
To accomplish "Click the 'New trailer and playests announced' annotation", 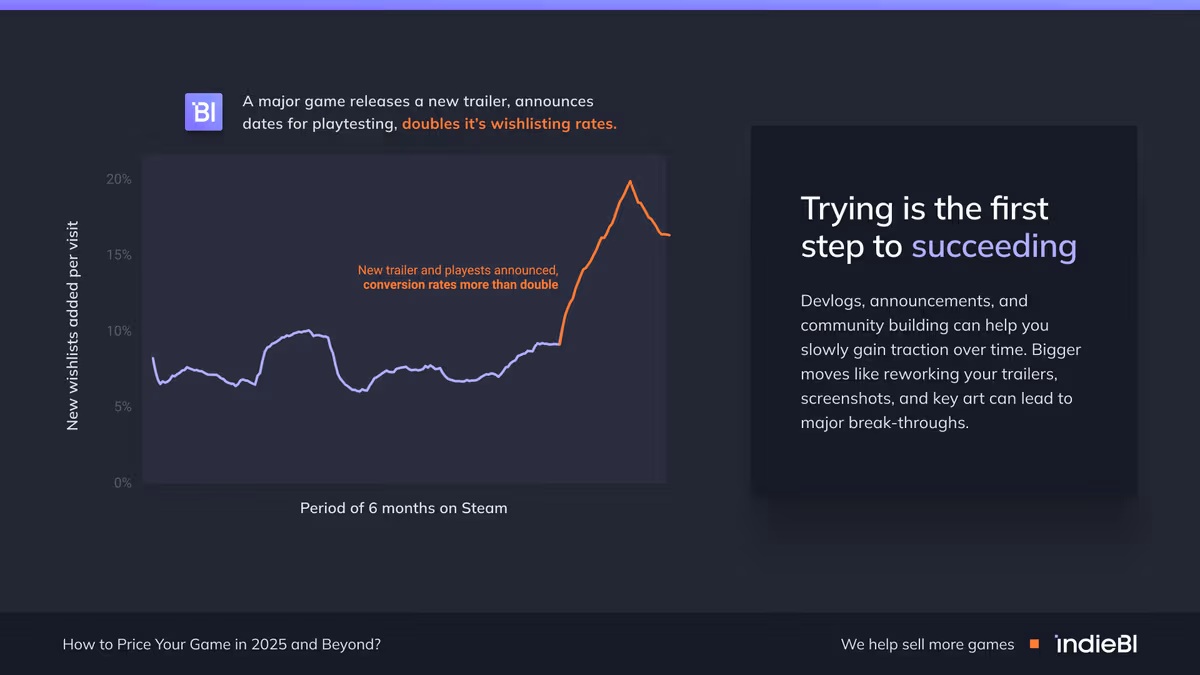I will point(458,270).
